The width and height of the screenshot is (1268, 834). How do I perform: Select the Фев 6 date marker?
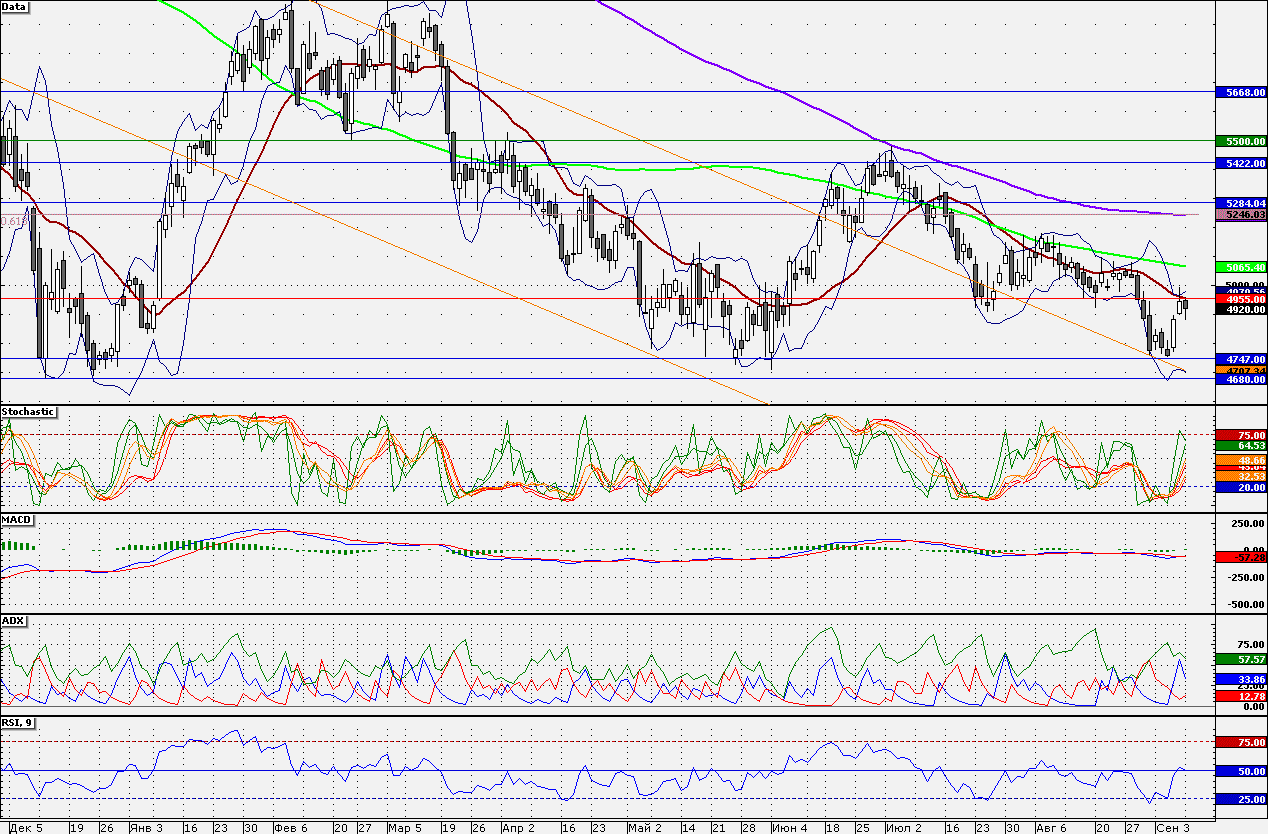point(290,828)
